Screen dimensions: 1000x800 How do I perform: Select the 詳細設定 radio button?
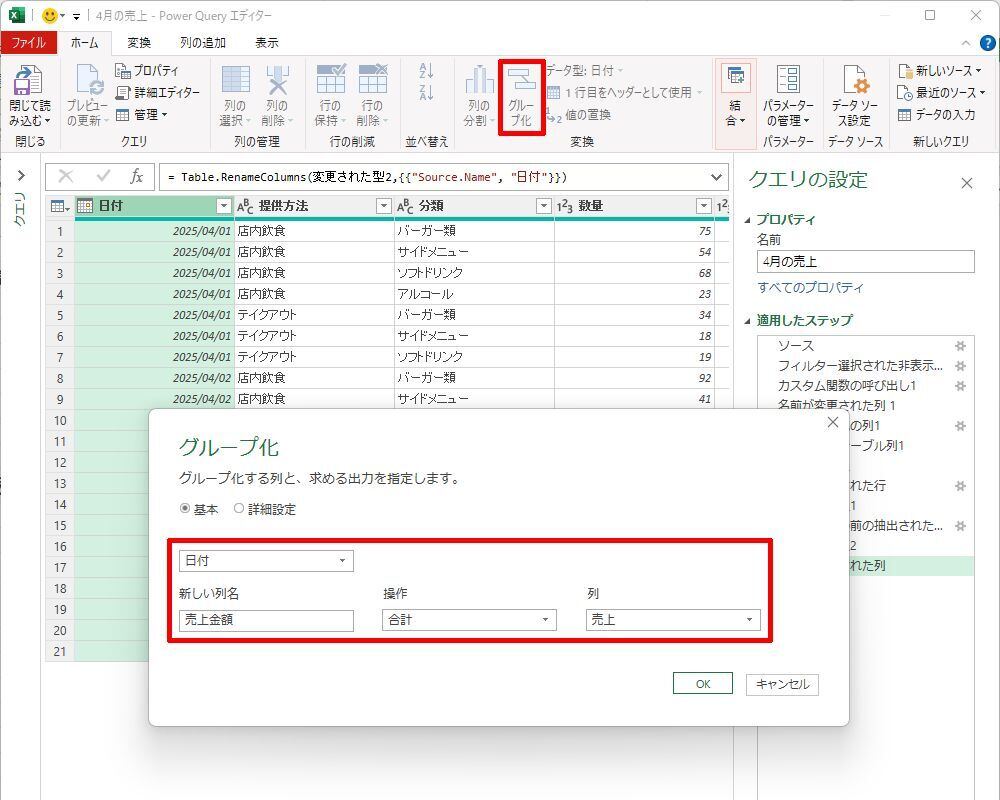pos(239,509)
